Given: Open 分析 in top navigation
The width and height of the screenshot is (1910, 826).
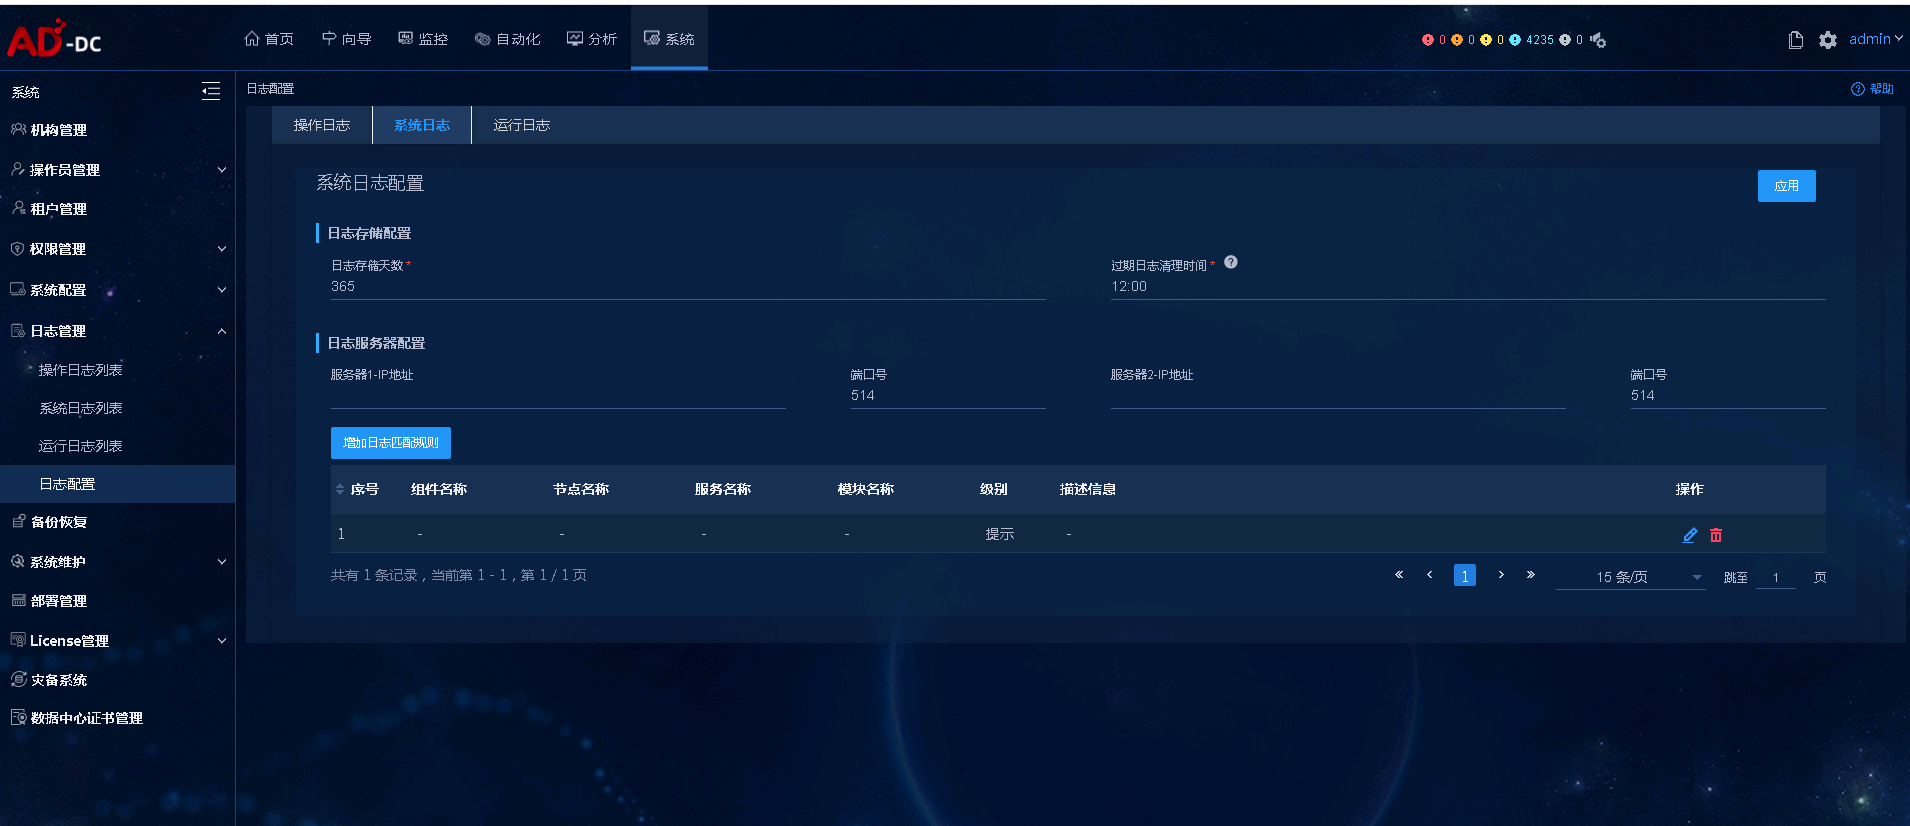Looking at the screenshot, I should (x=592, y=39).
